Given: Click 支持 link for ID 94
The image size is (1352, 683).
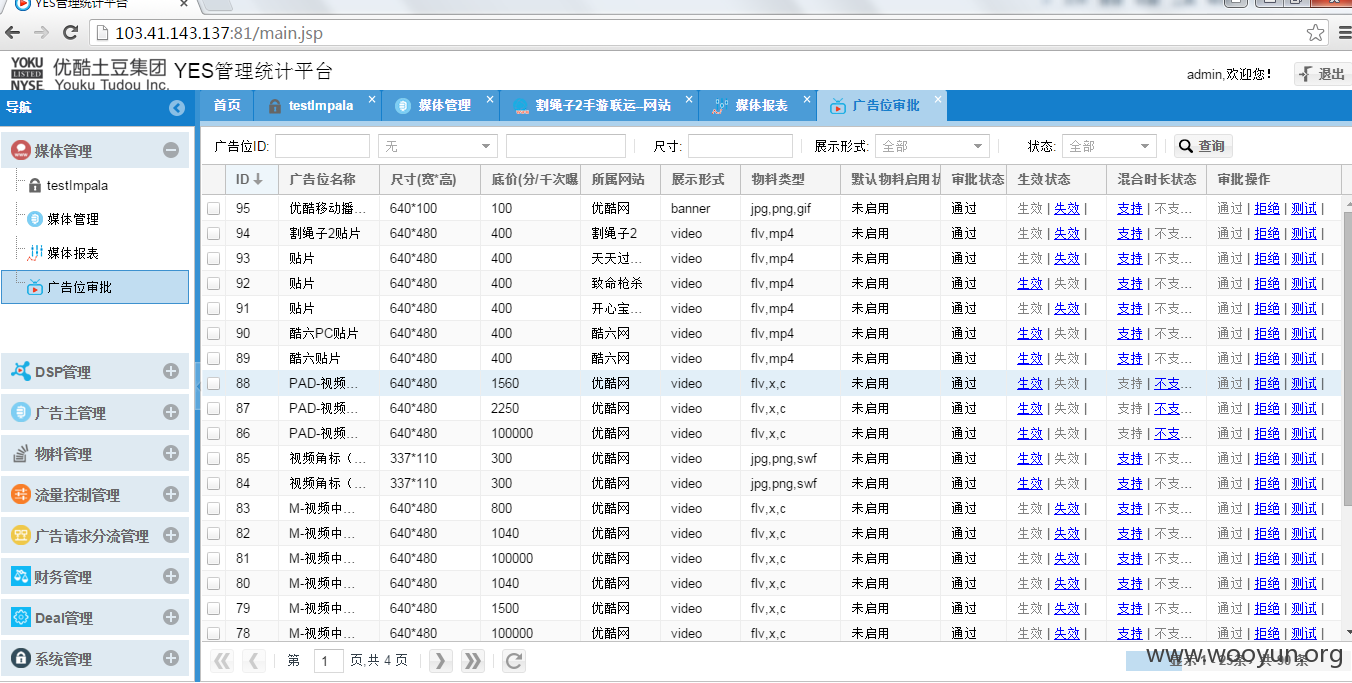Looking at the screenshot, I should click(x=1130, y=233).
